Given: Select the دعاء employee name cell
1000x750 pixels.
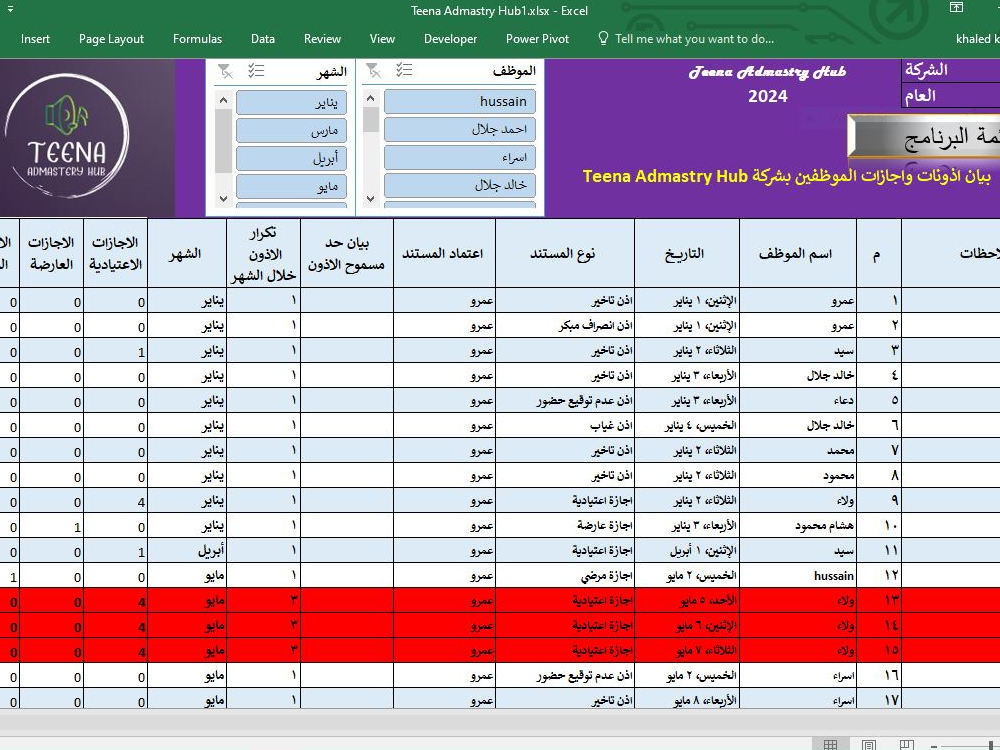Looking at the screenshot, I should (x=798, y=401).
